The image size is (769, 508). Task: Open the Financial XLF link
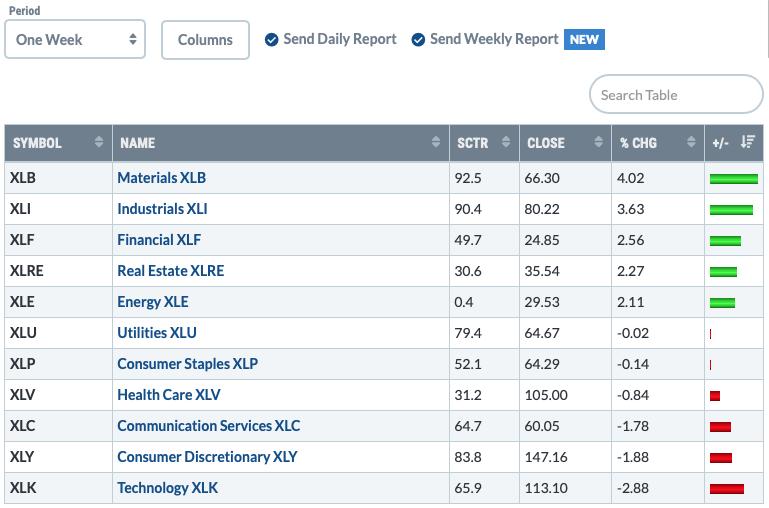coord(159,240)
